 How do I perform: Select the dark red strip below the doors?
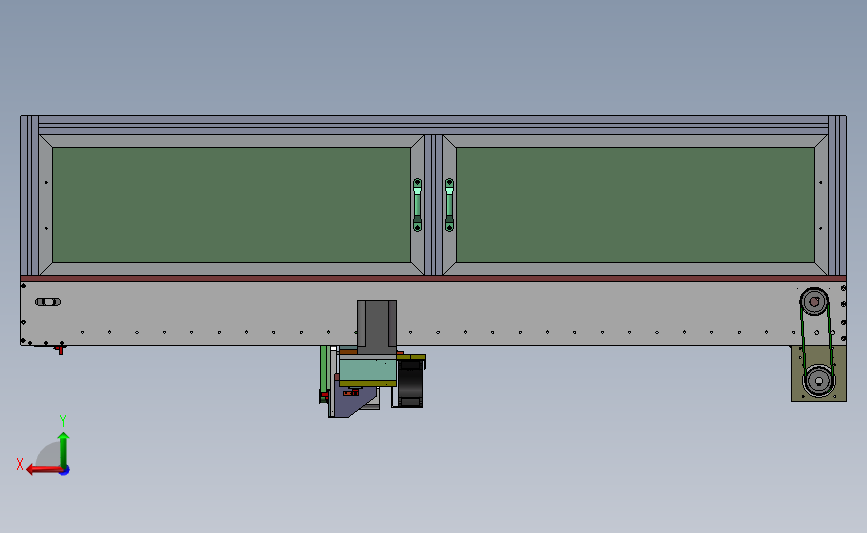tap(434, 278)
